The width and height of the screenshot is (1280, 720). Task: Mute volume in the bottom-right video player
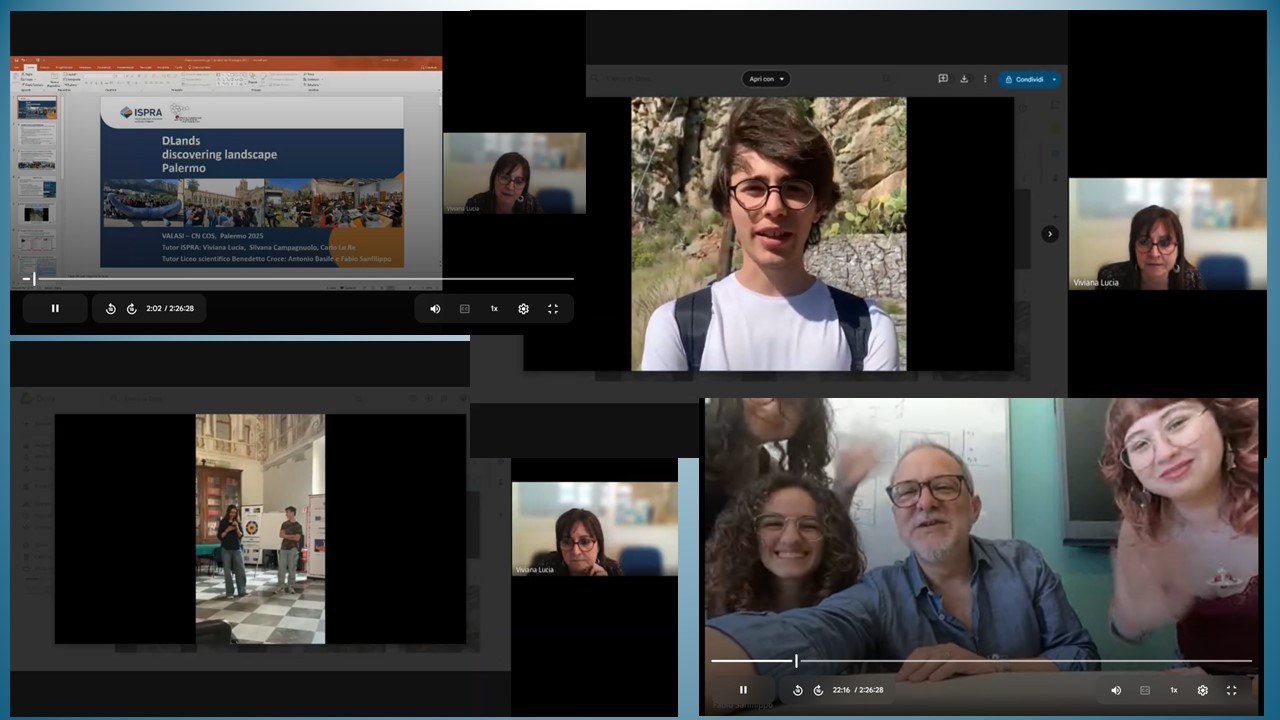tap(1116, 690)
